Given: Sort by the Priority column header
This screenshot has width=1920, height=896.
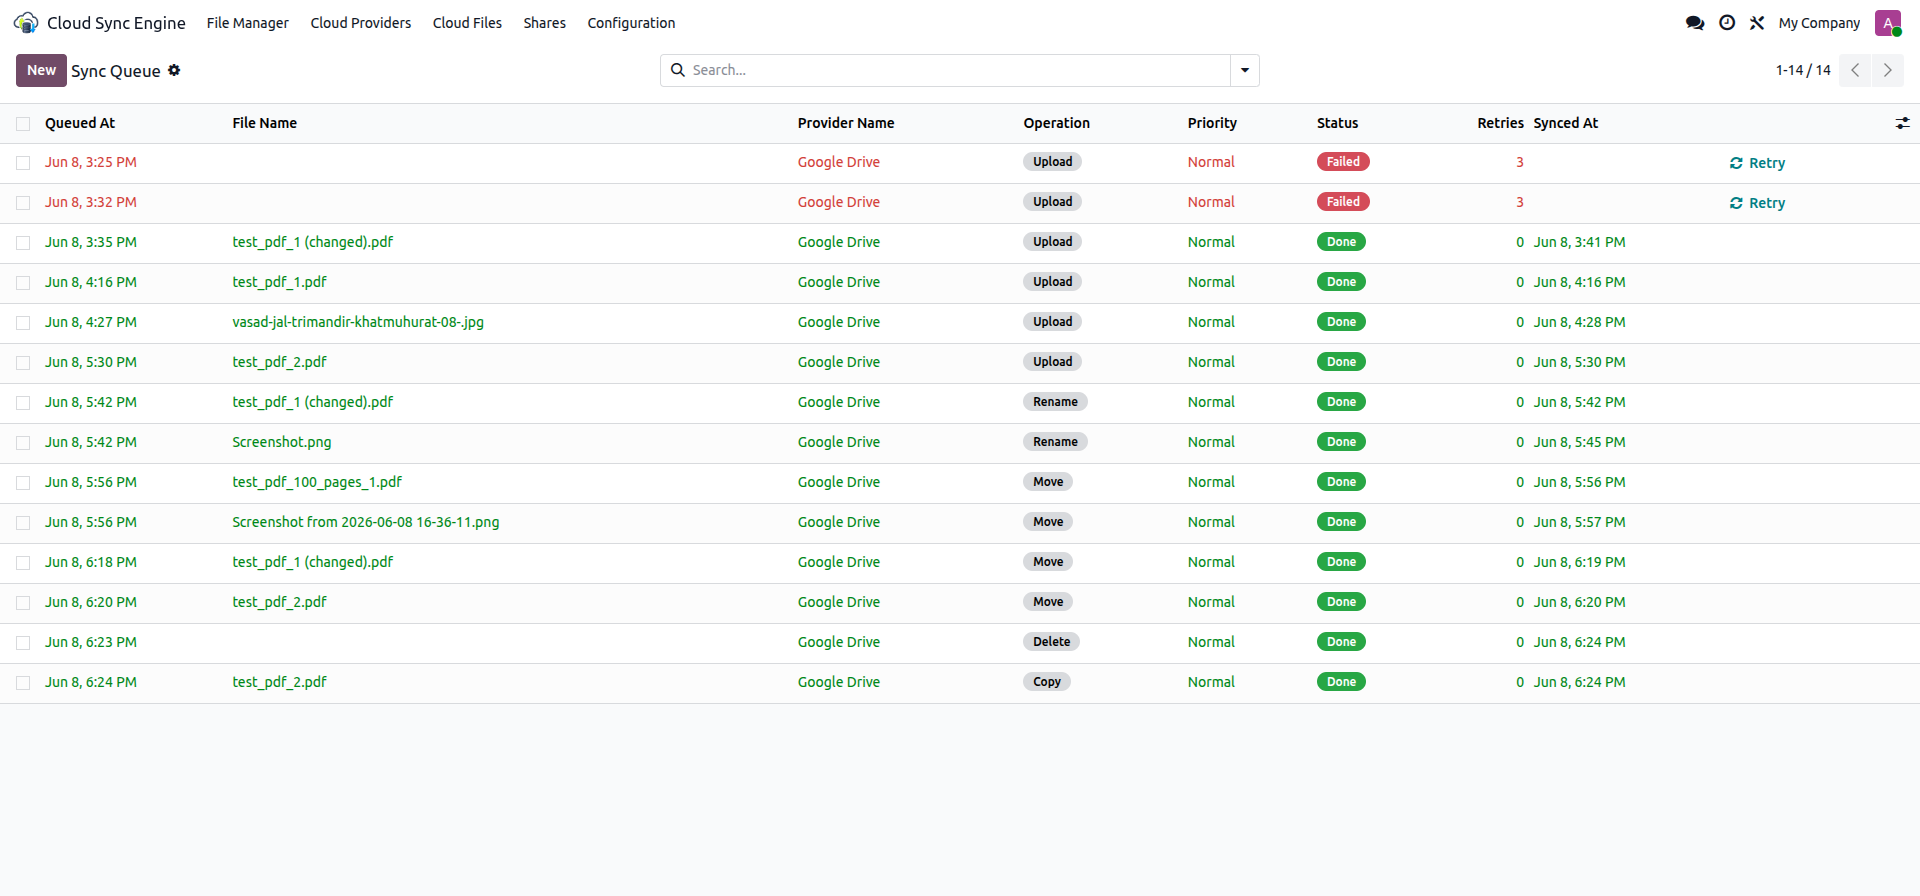Looking at the screenshot, I should [1212, 123].
